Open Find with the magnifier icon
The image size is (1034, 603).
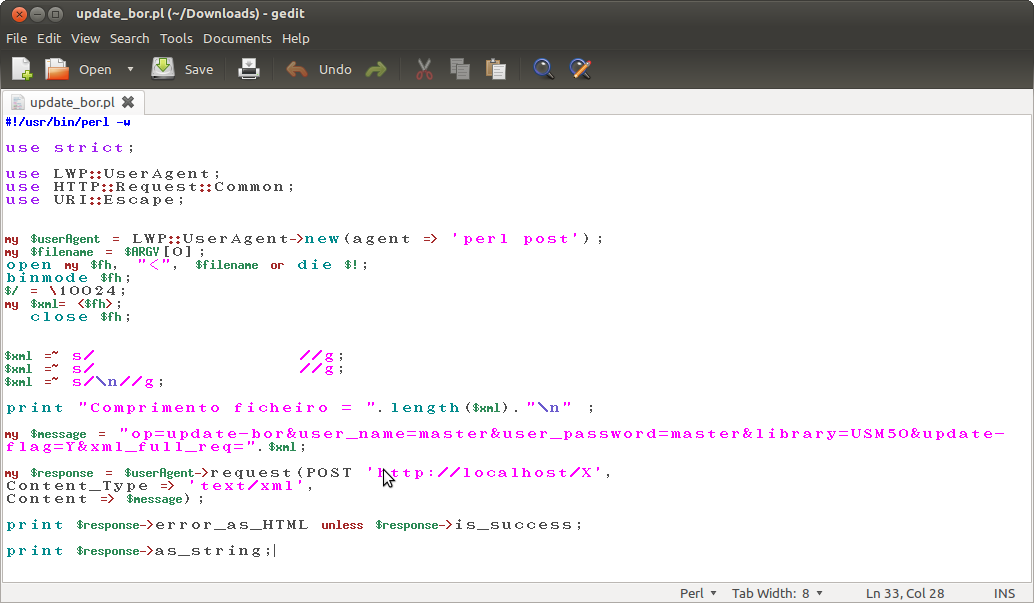point(543,69)
